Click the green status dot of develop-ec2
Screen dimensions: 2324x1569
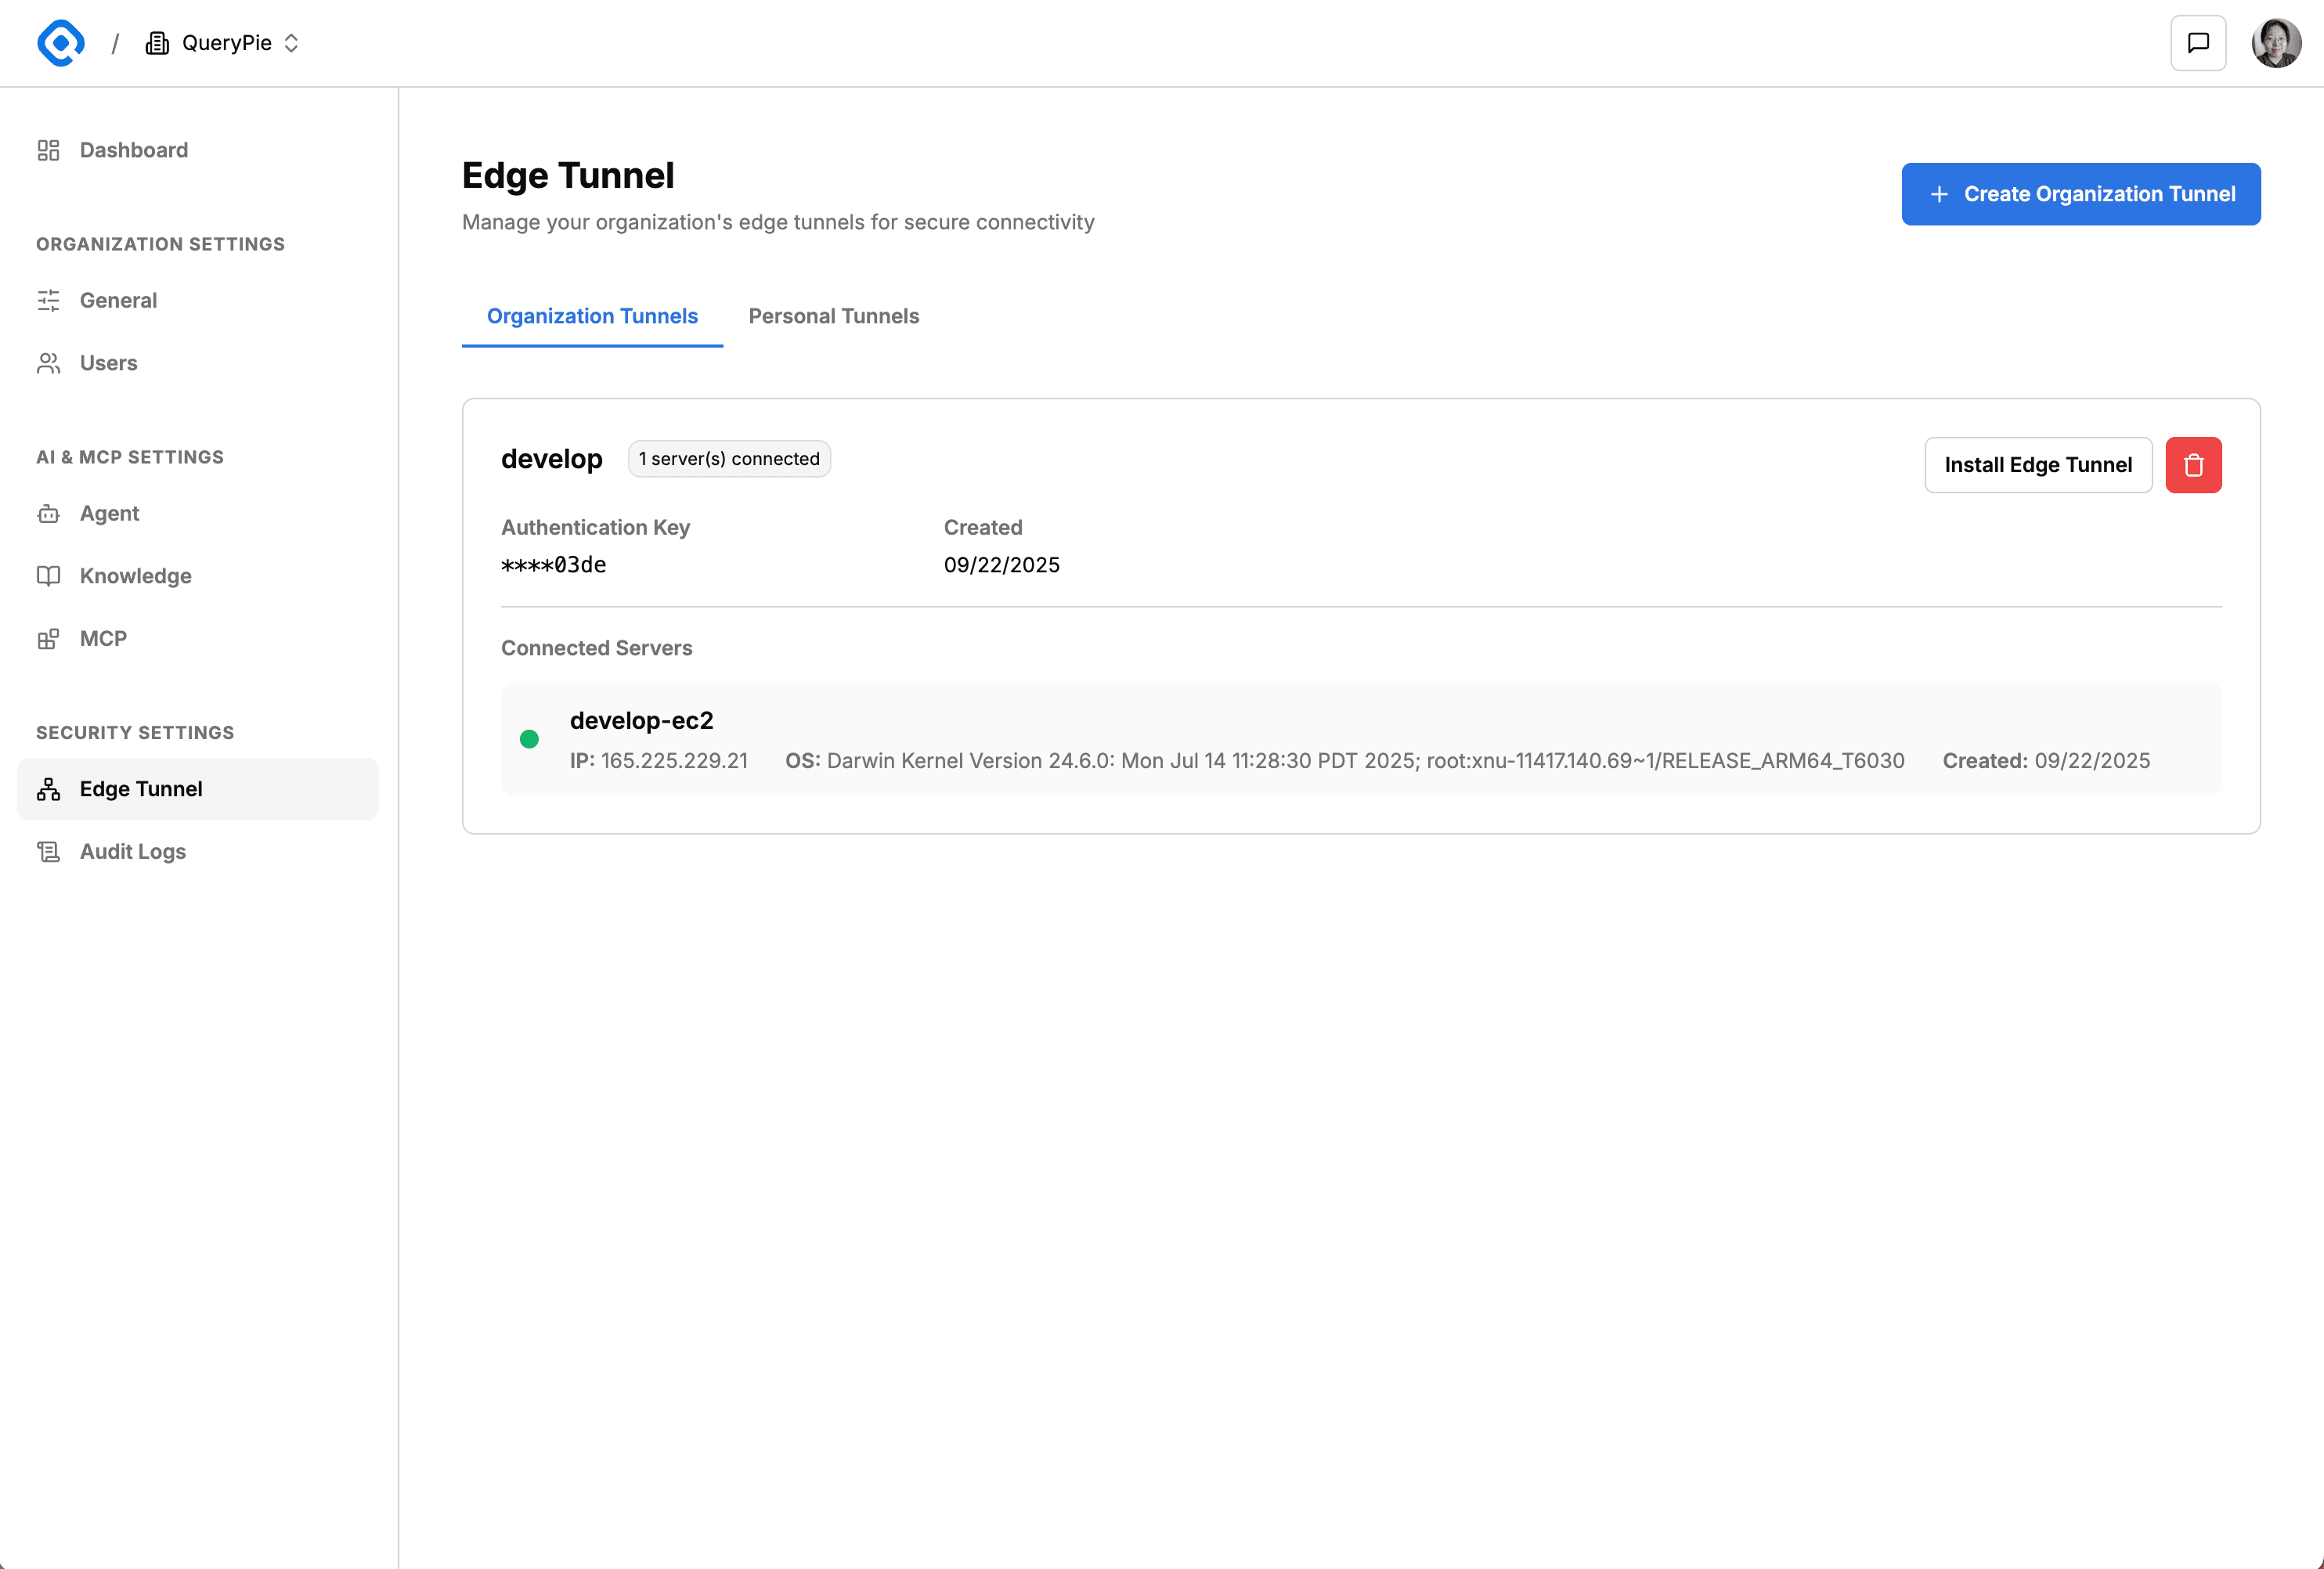529,740
